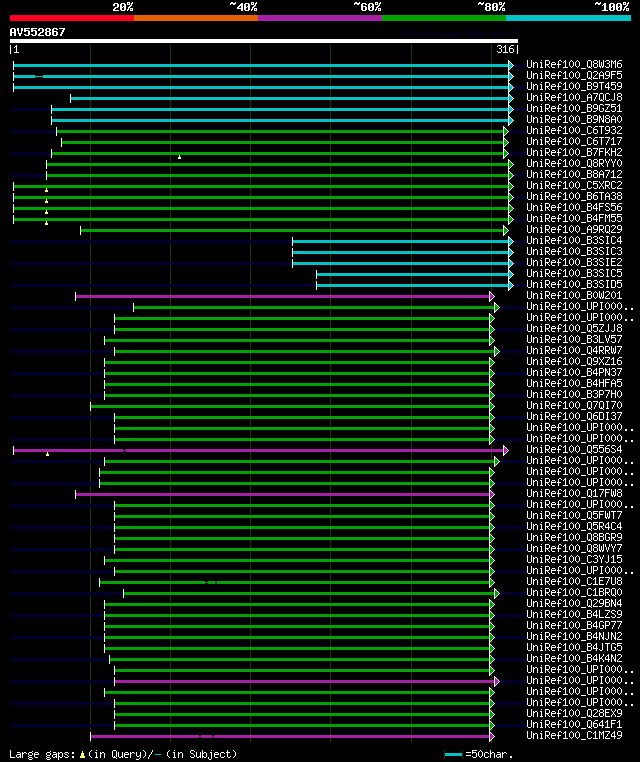Select hit label UniRef100_B8A712
This screenshot has width=640, height=762.
(574, 174)
